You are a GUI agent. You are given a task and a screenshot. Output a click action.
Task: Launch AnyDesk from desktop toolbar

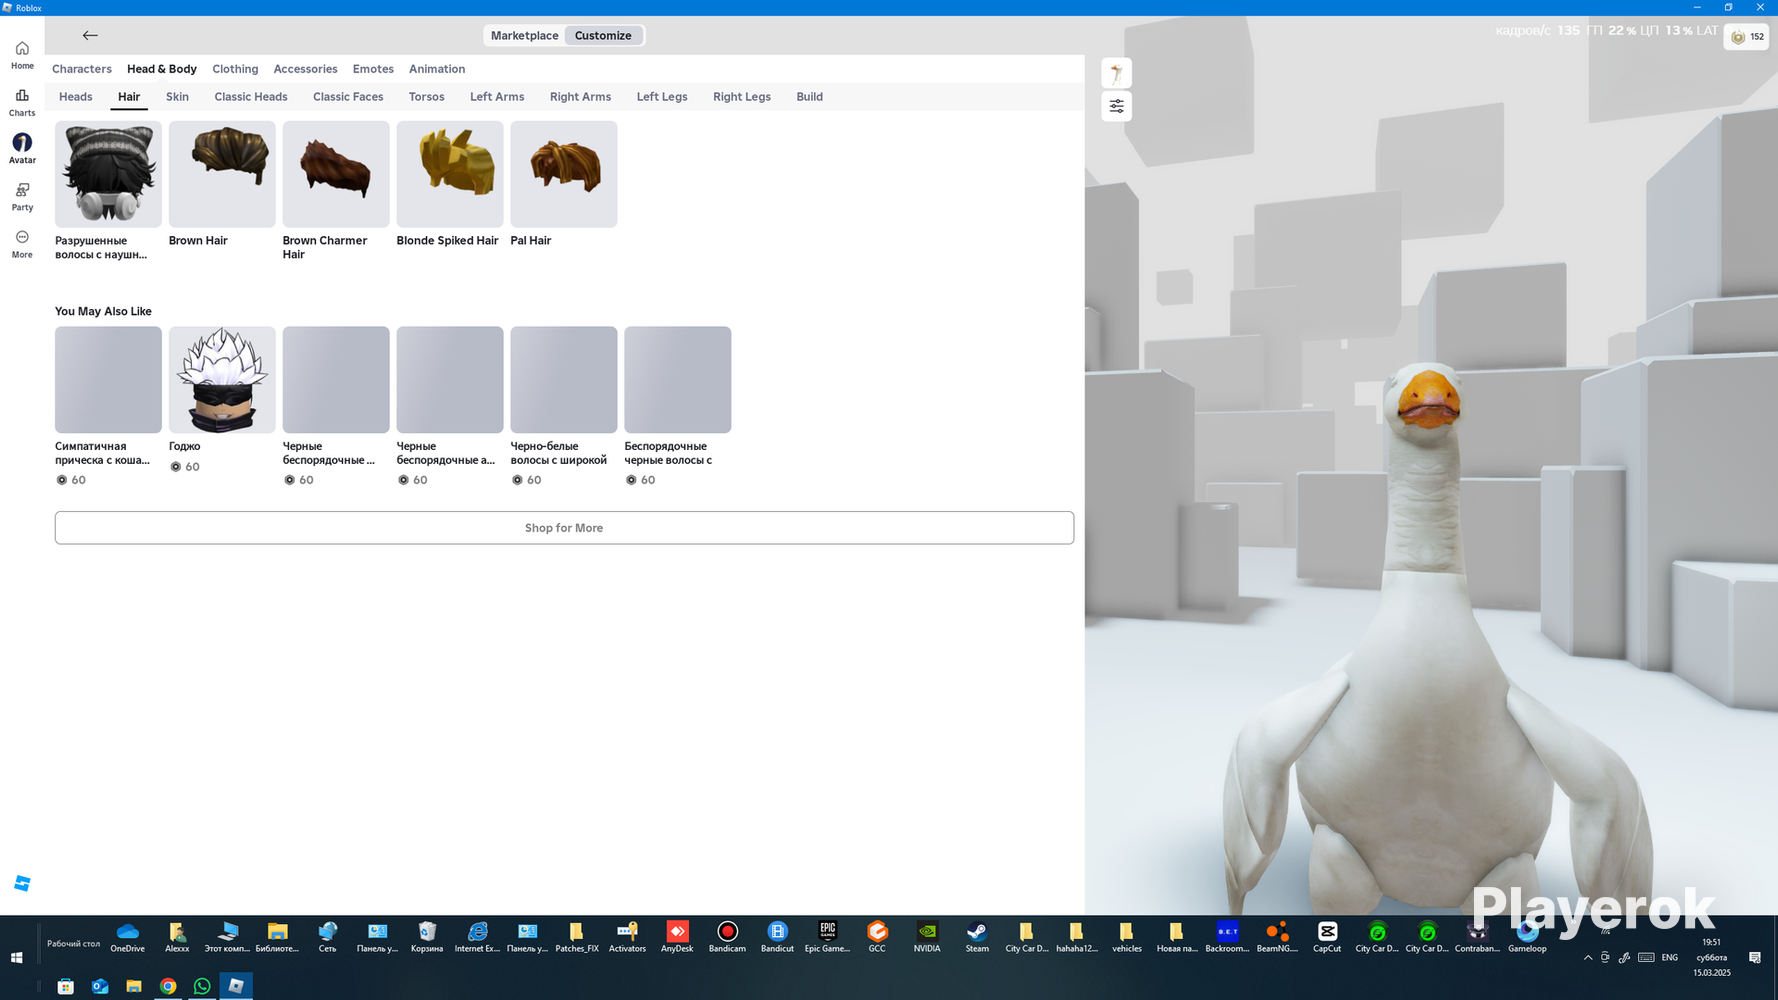click(x=677, y=937)
